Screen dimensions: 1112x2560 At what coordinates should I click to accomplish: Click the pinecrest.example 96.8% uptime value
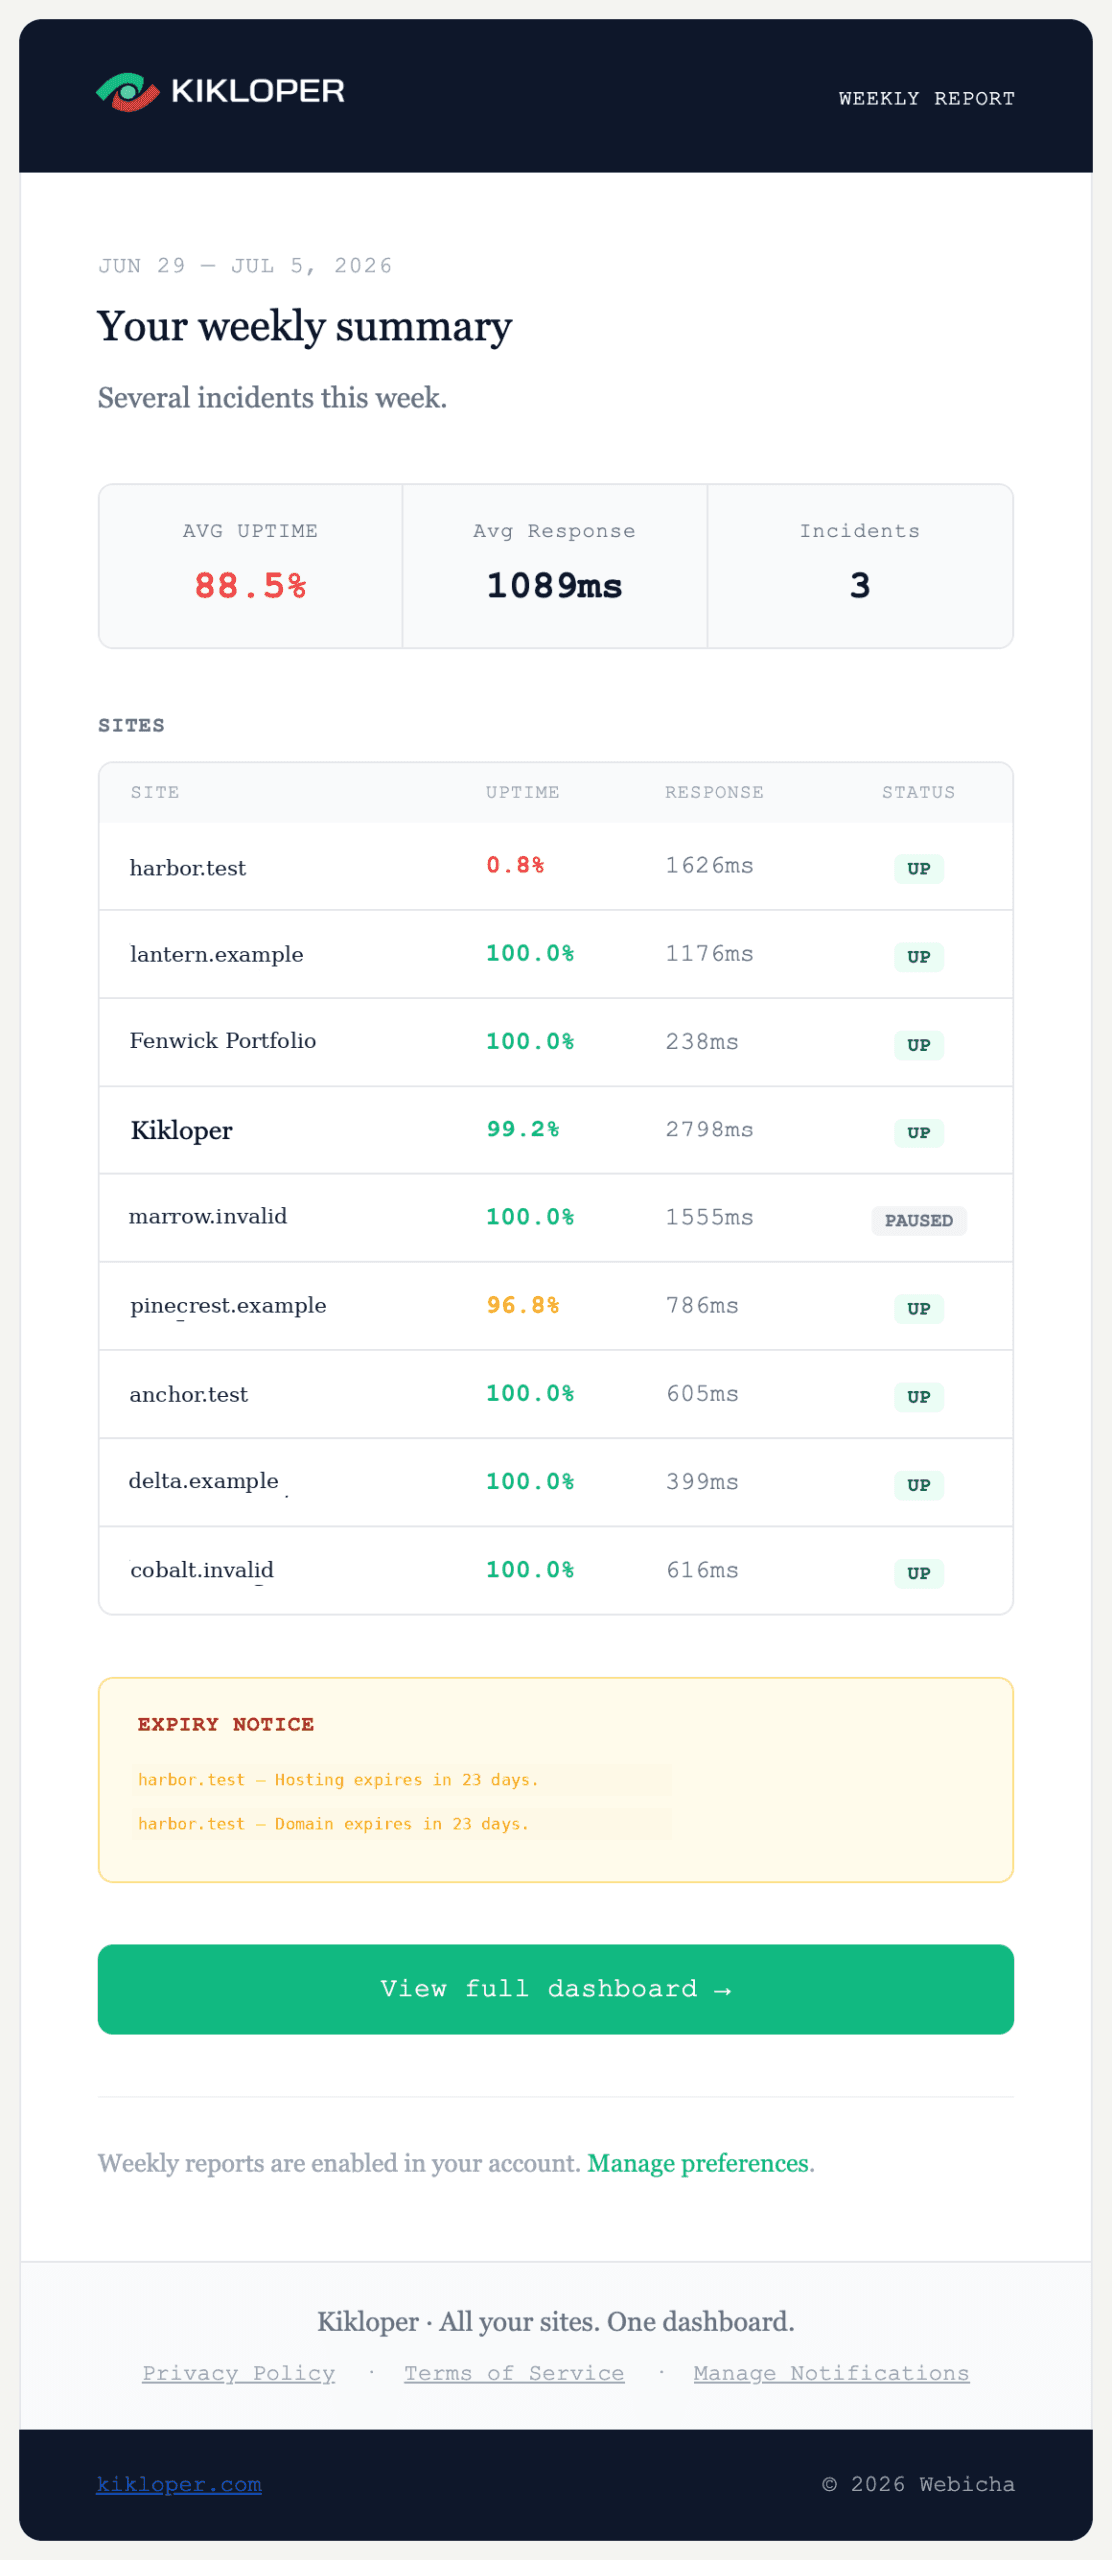pyautogui.click(x=522, y=1305)
